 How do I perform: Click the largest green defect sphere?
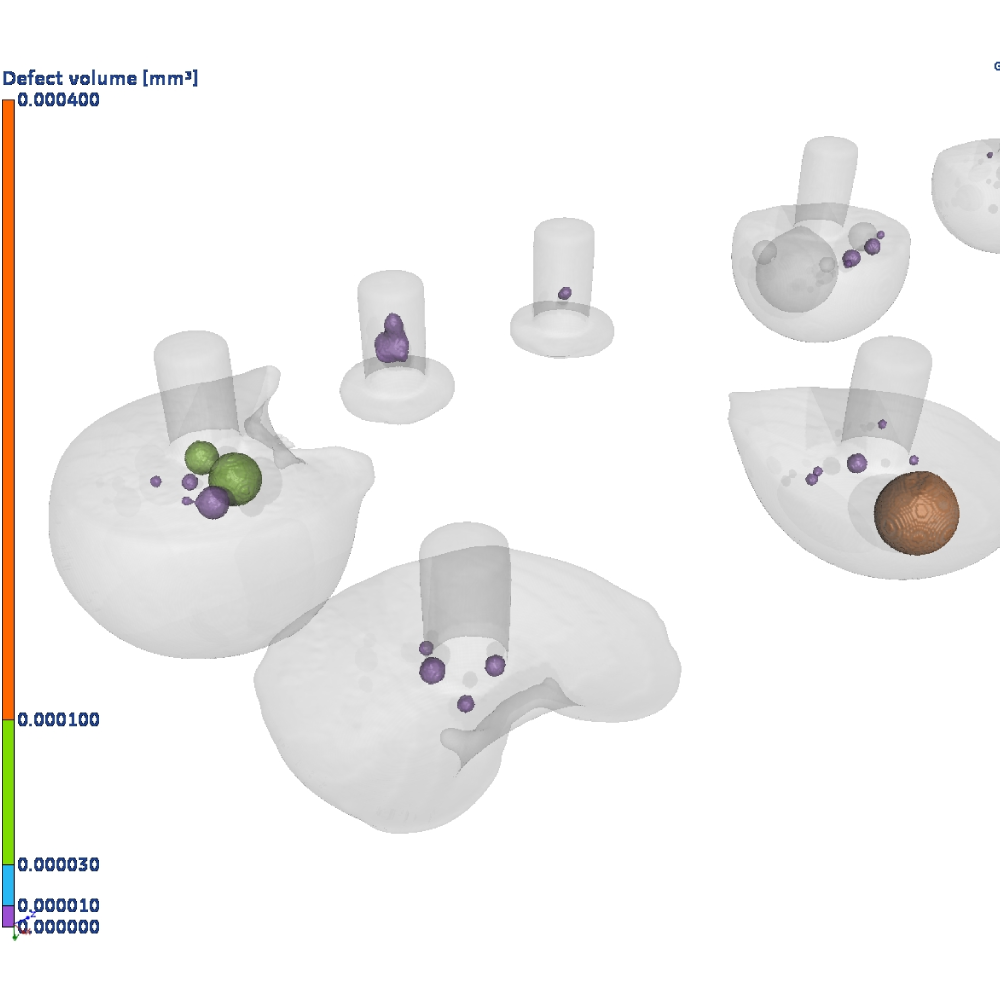[236, 478]
